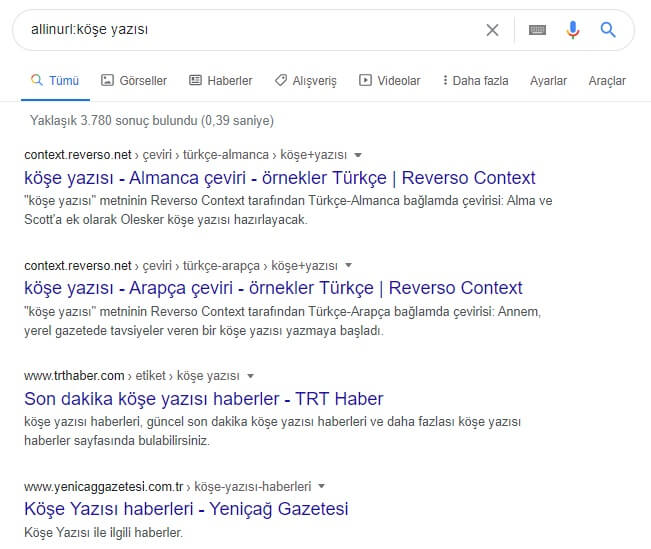Expand the arrow beside the türkçe-arapça Reverso URL

point(348,266)
